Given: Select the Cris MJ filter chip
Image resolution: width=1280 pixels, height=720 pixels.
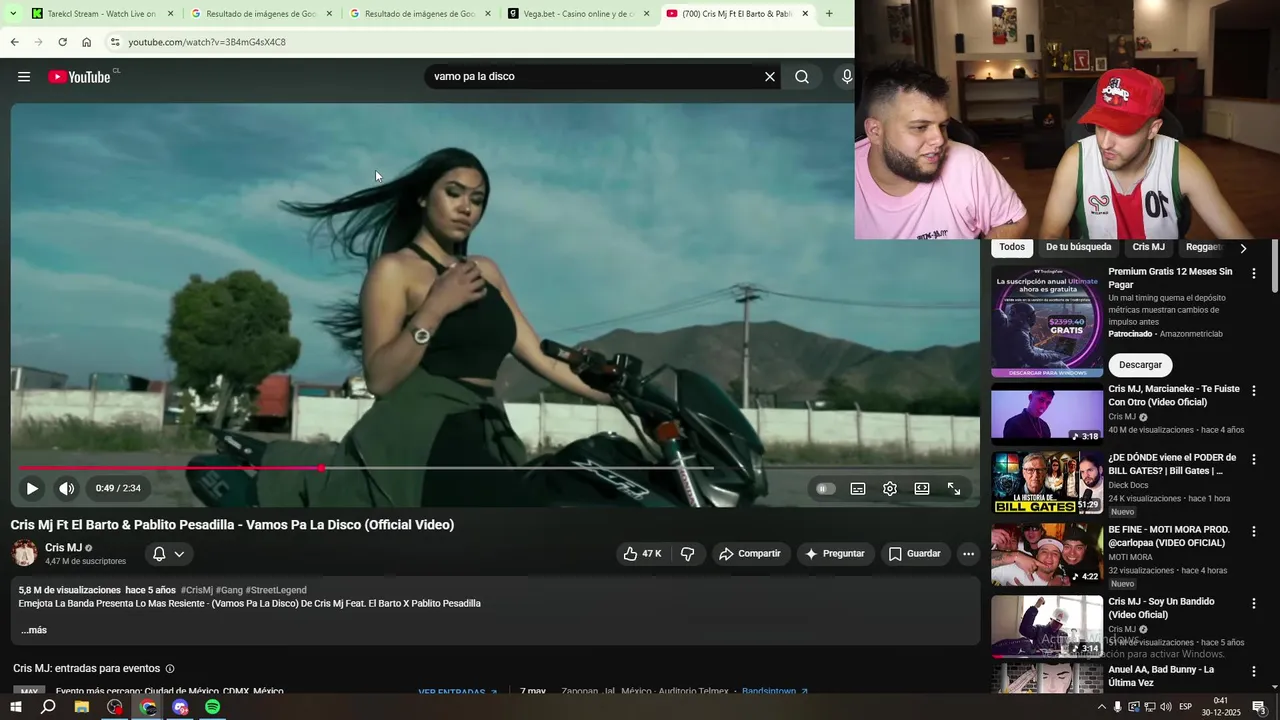Looking at the screenshot, I should click(x=1148, y=247).
